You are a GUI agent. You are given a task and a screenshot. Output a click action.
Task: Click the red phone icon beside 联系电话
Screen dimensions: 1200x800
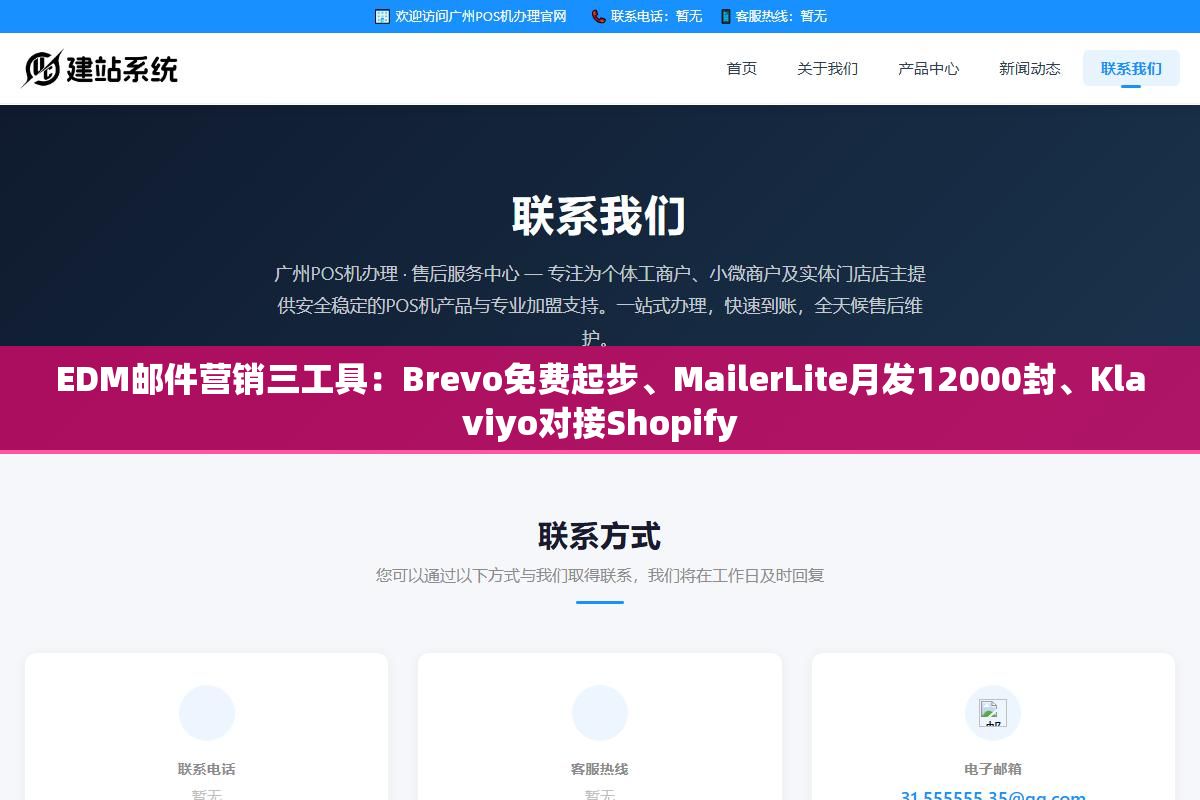598,16
